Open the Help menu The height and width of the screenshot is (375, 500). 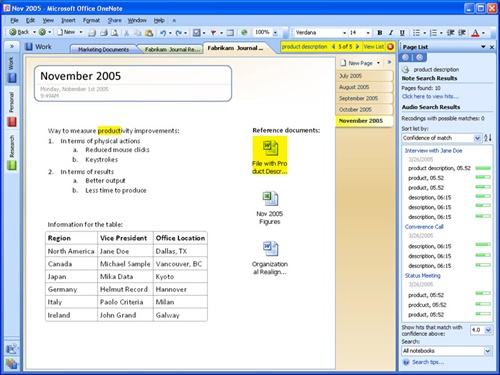coord(159,20)
